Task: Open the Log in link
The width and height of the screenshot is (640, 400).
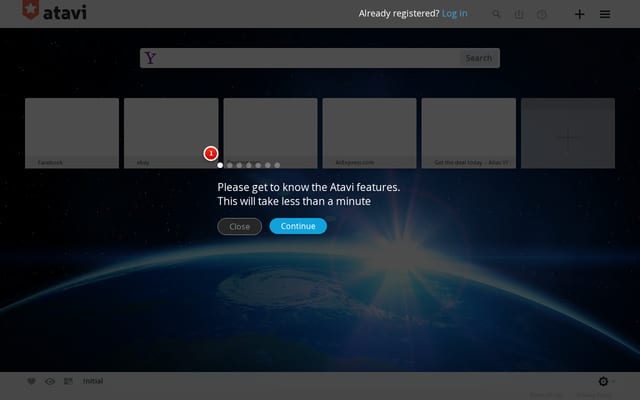Action: click(x=454, y=13)
